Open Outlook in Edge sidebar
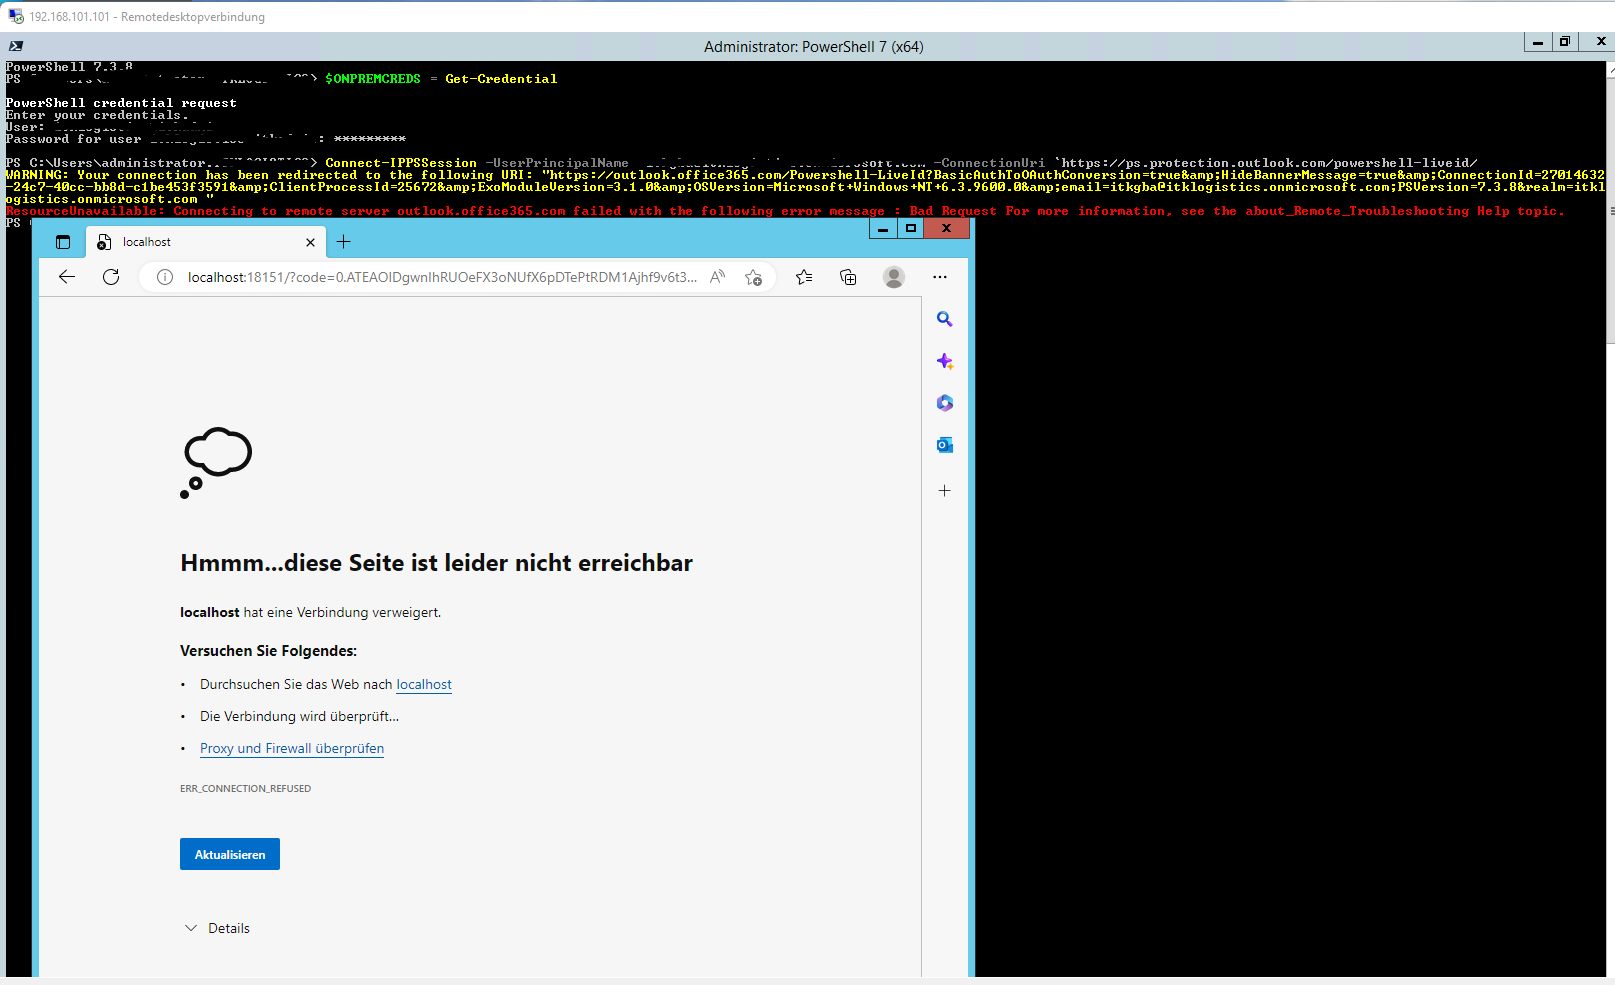 pos(944,445)
